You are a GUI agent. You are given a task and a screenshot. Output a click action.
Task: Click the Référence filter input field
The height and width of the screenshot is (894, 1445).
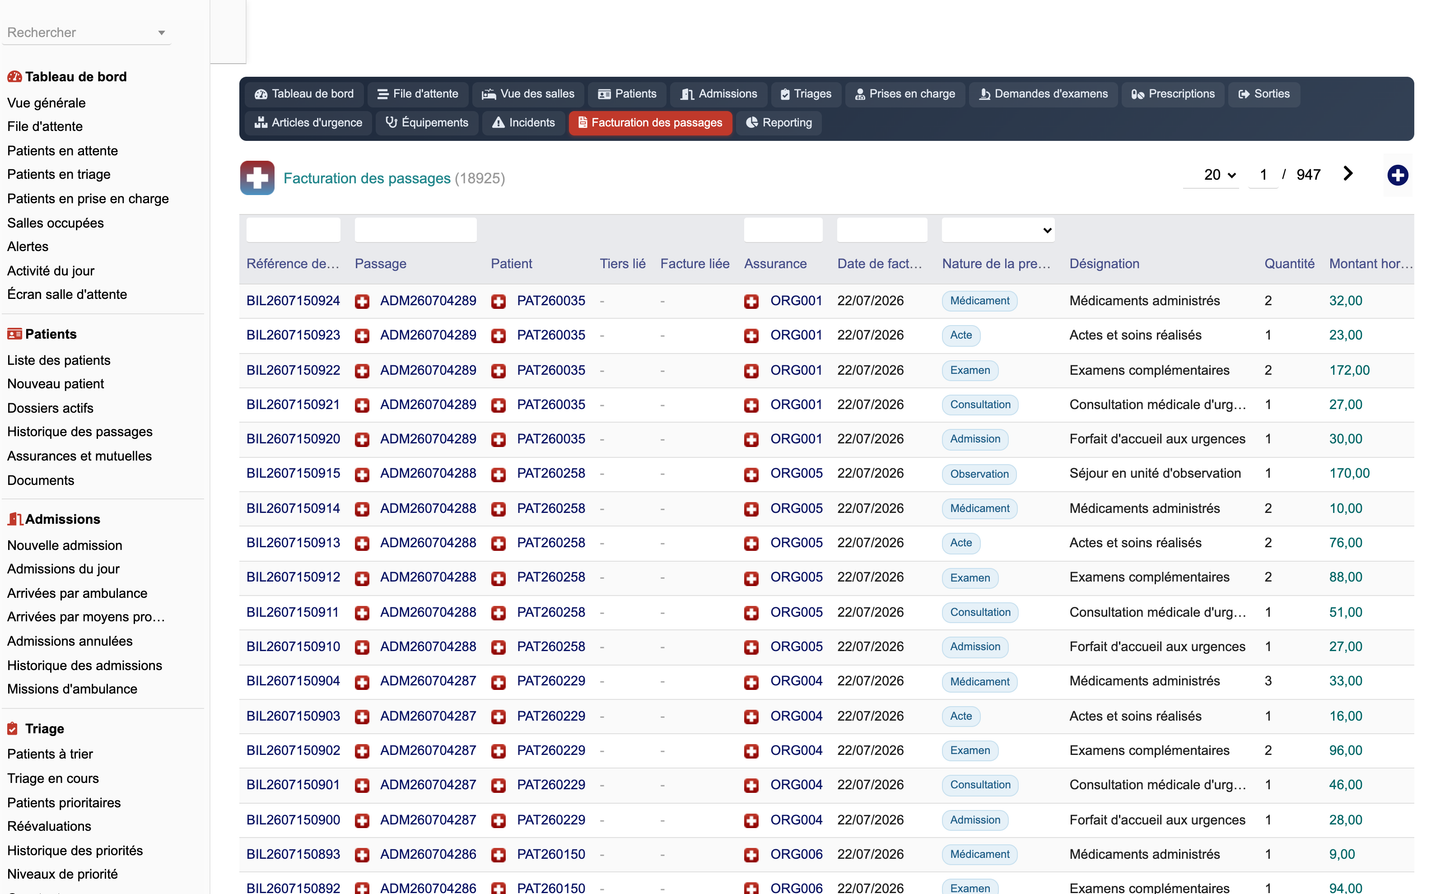[x=293, y=230]
